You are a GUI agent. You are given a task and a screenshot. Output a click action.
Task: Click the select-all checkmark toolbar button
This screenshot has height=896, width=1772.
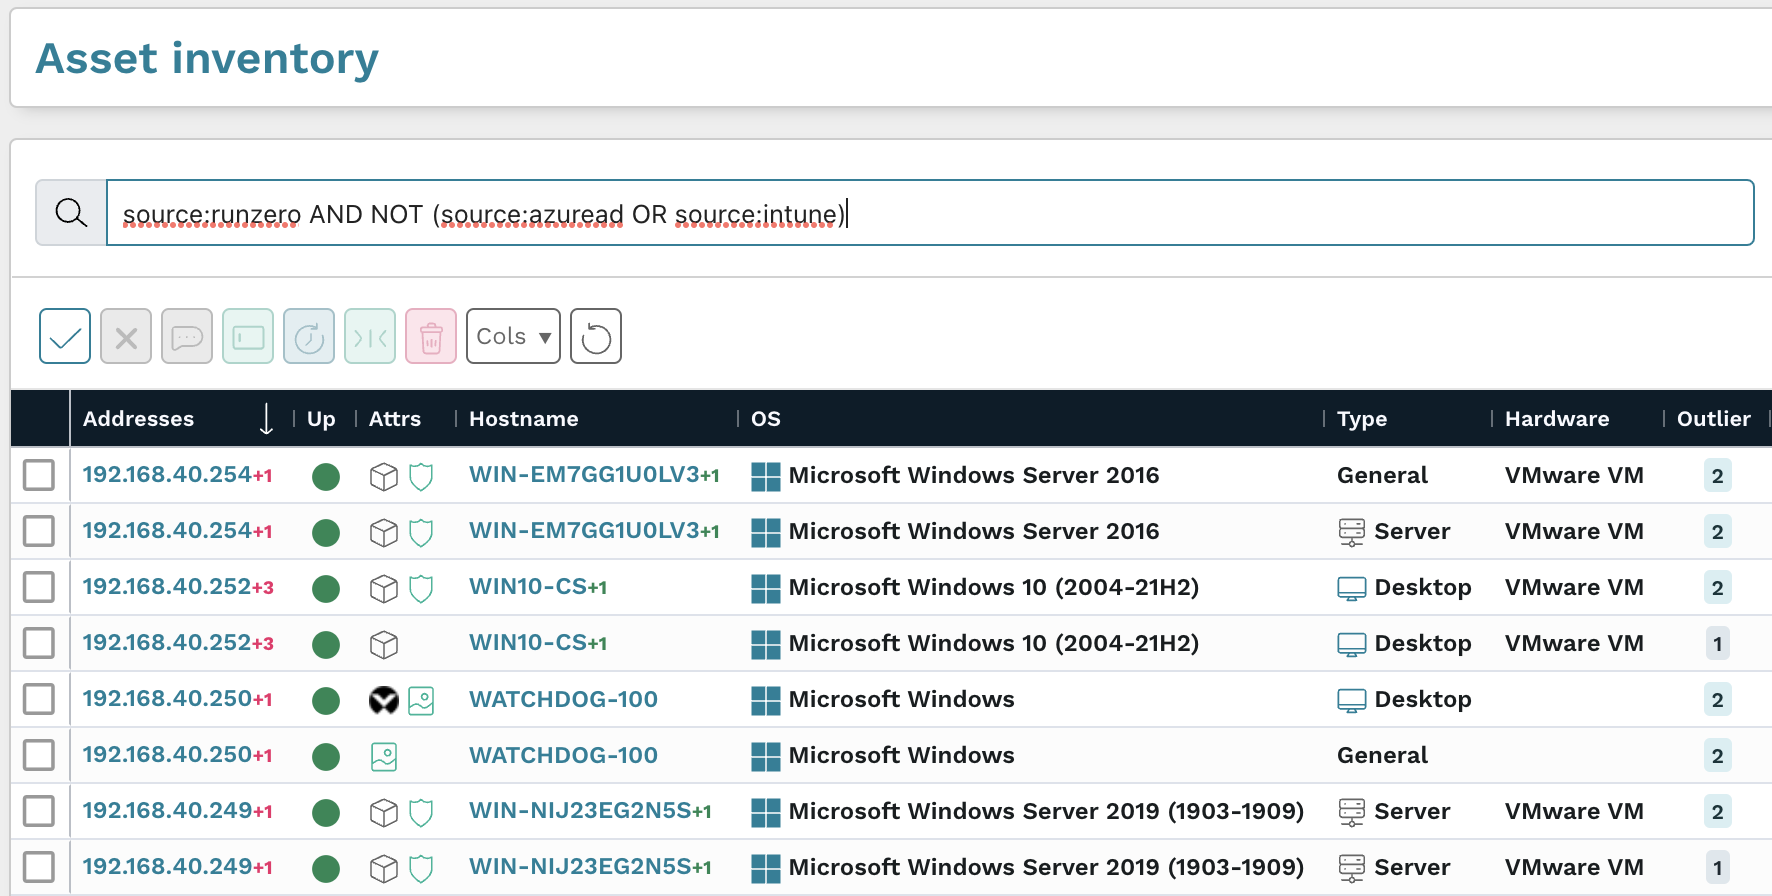click(x=65, y=337)
